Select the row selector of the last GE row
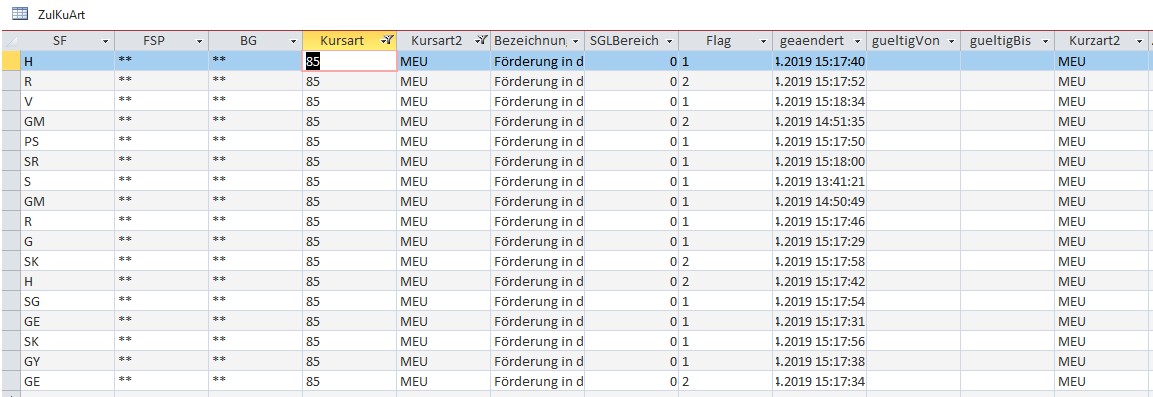1153x397 pixels. [x=11, y=382]
